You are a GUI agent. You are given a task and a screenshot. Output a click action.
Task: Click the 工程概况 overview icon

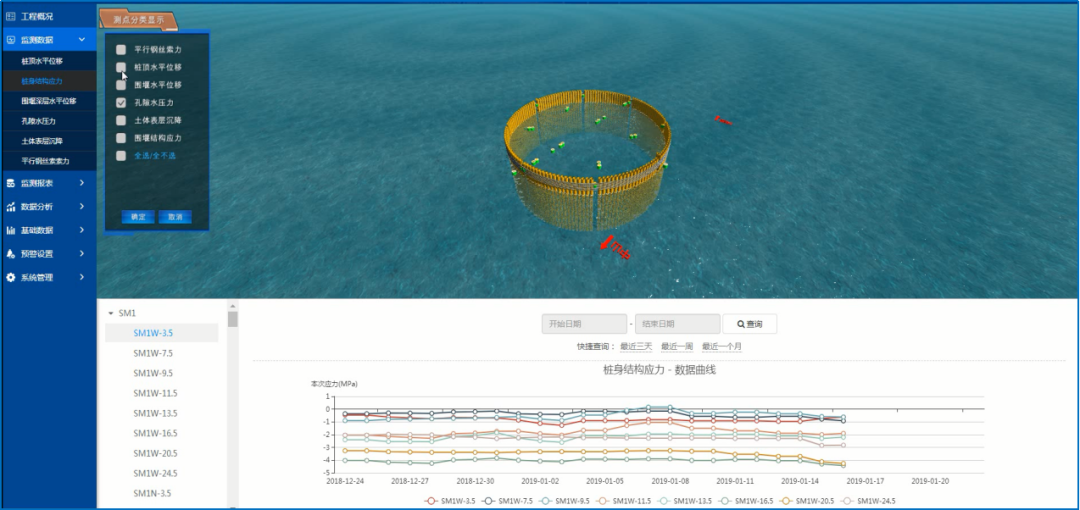(x=10, y=16)
